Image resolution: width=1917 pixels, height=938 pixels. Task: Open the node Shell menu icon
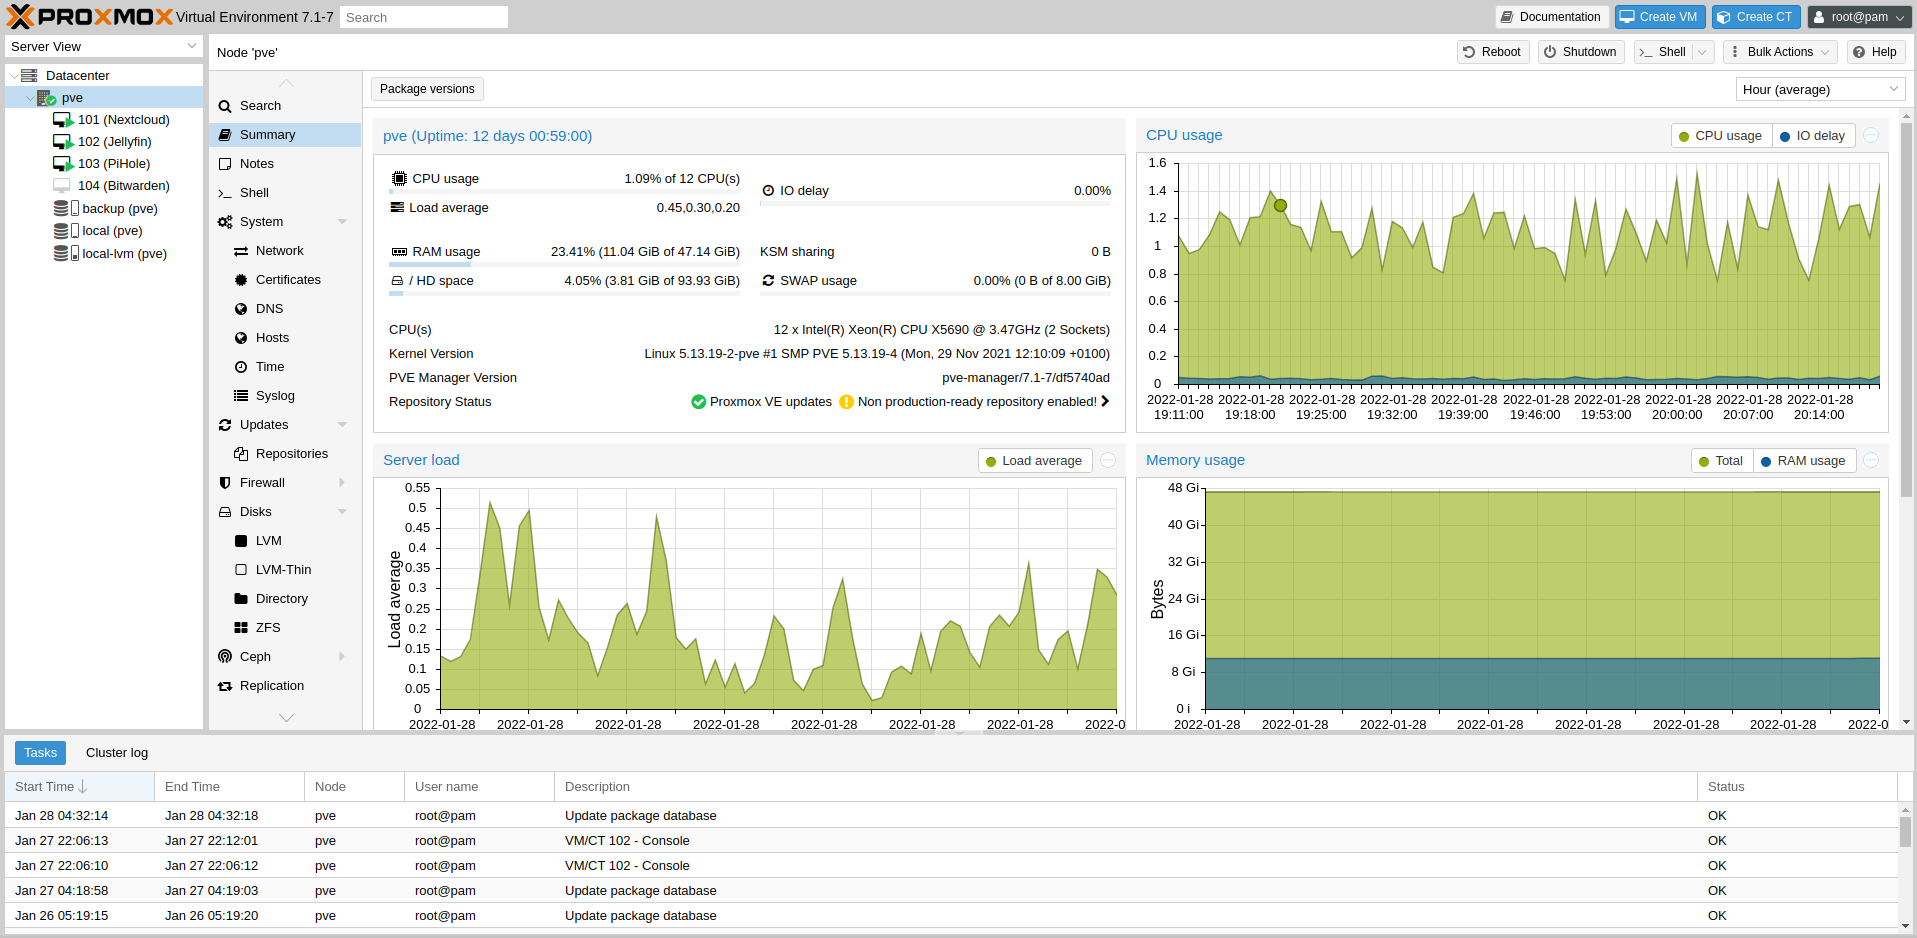click(225, 193)
